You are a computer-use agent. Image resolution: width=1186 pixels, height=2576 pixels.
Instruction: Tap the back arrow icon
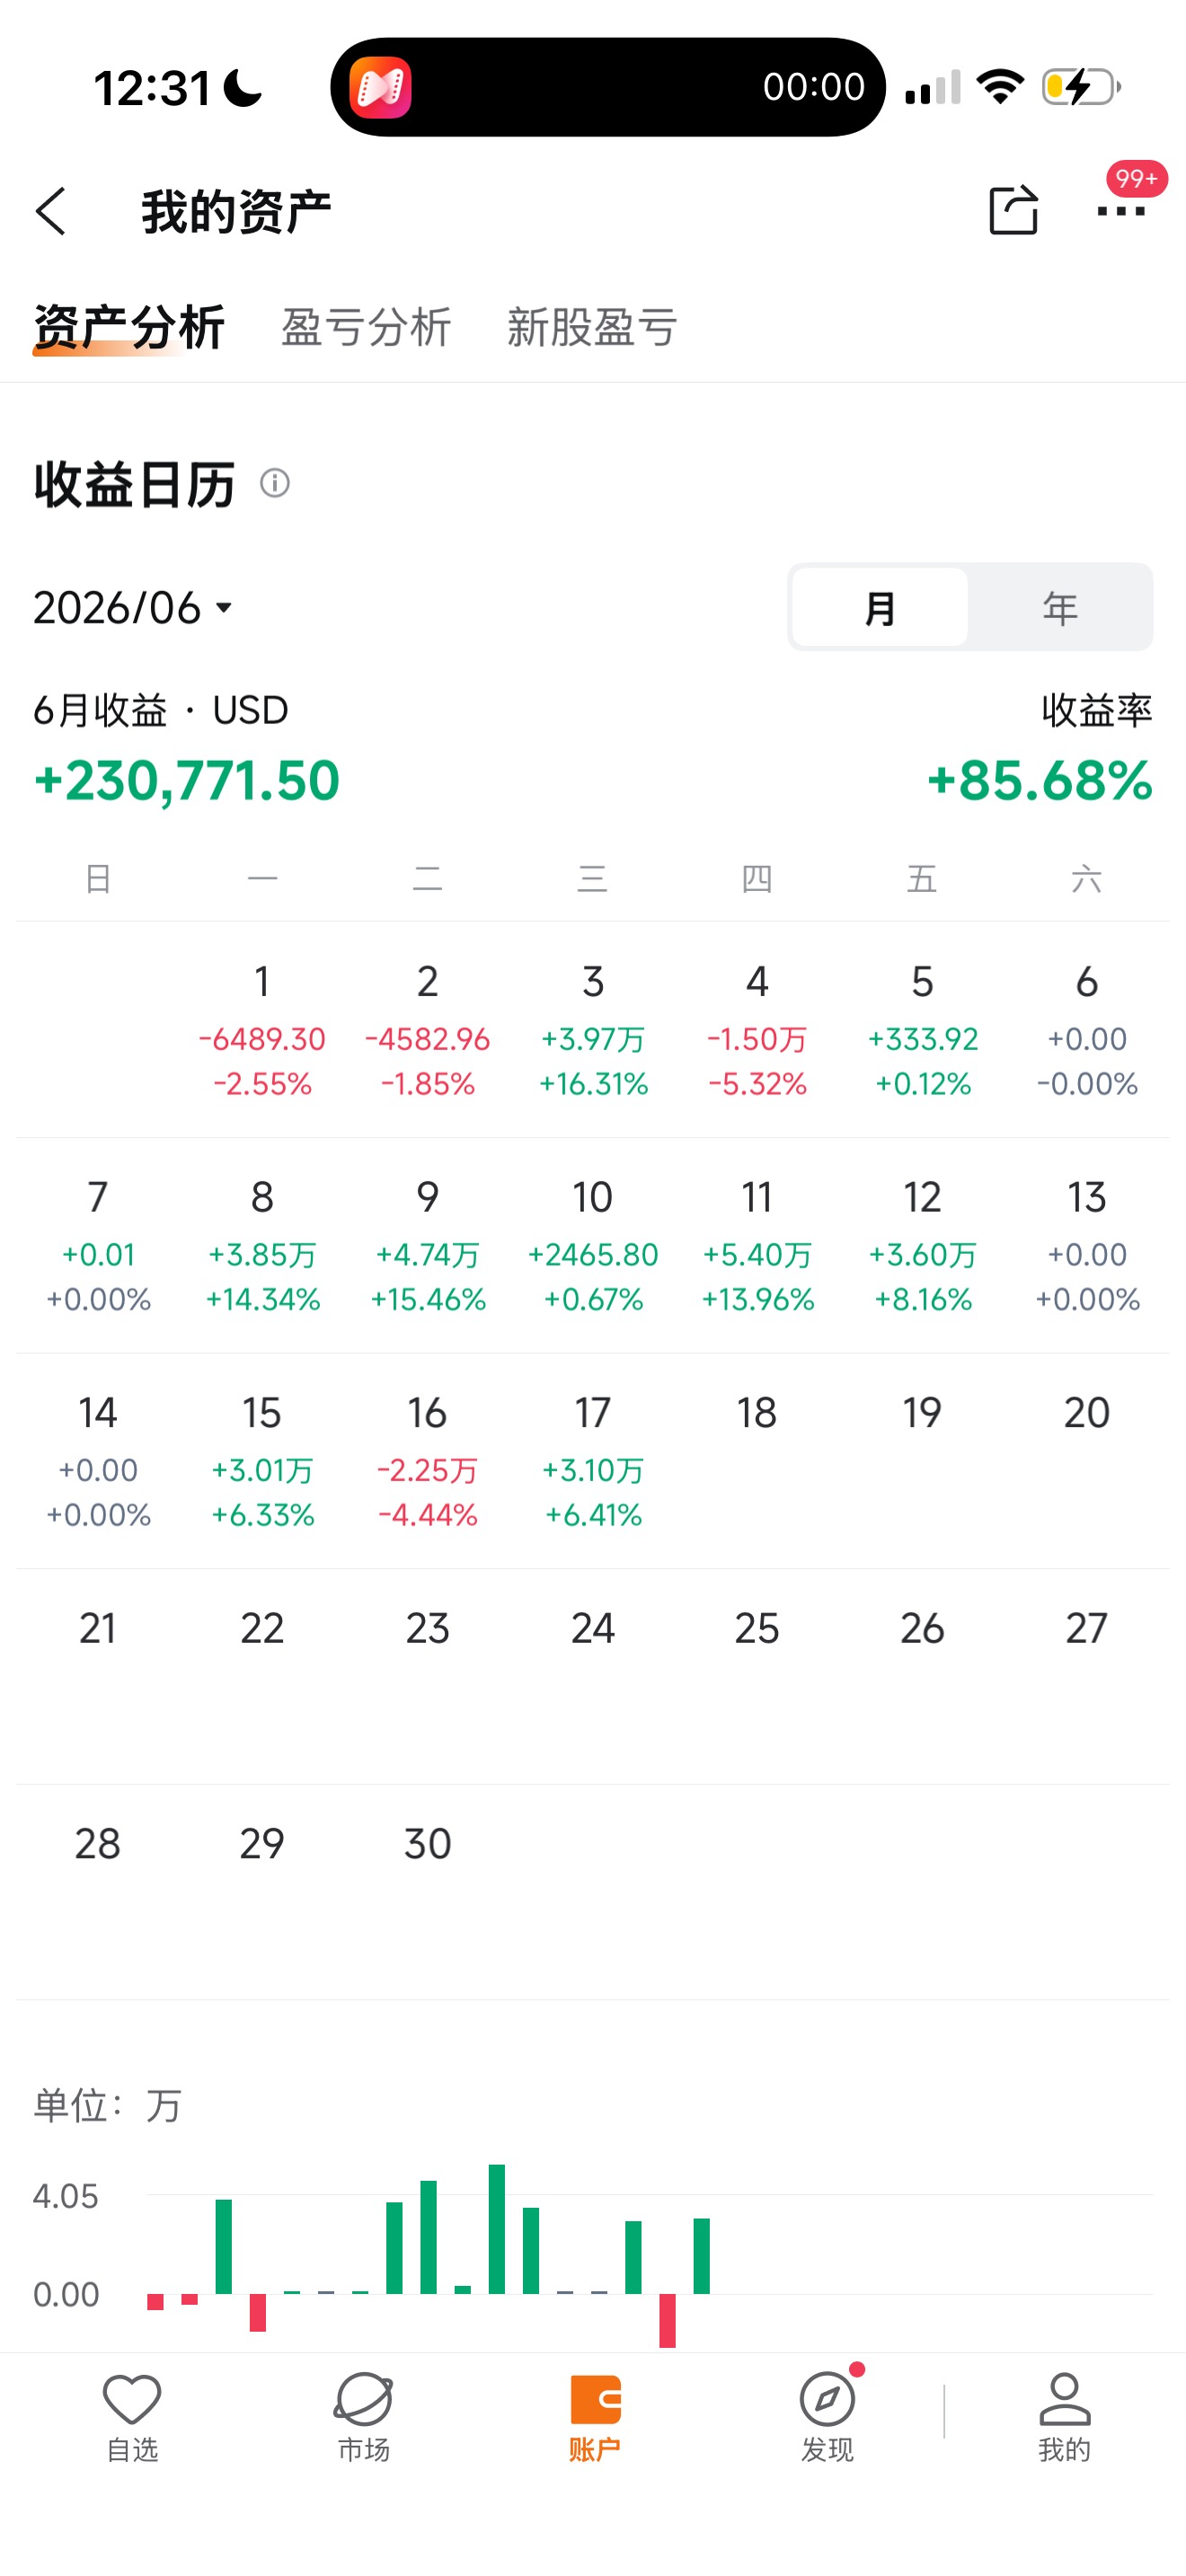[51, 211]
